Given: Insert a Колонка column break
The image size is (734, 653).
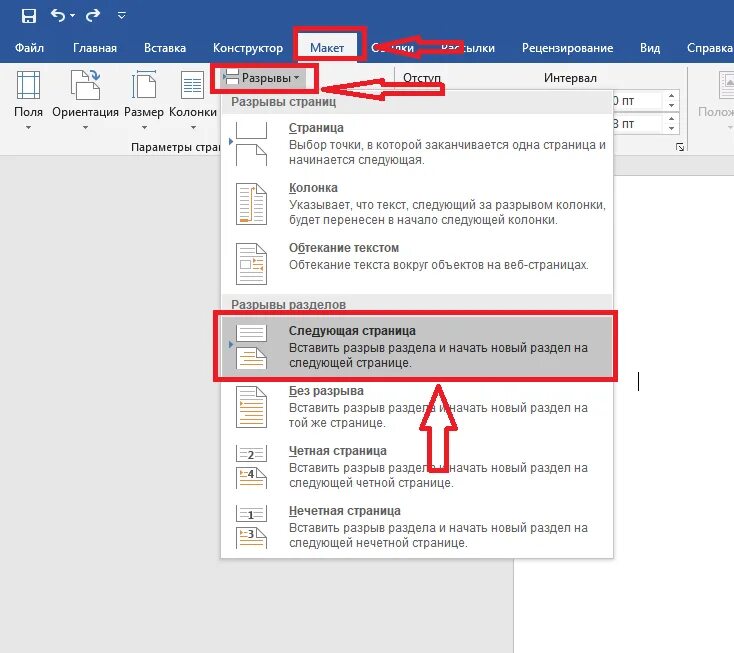Looking at the screenshot, I should point(417,204).
